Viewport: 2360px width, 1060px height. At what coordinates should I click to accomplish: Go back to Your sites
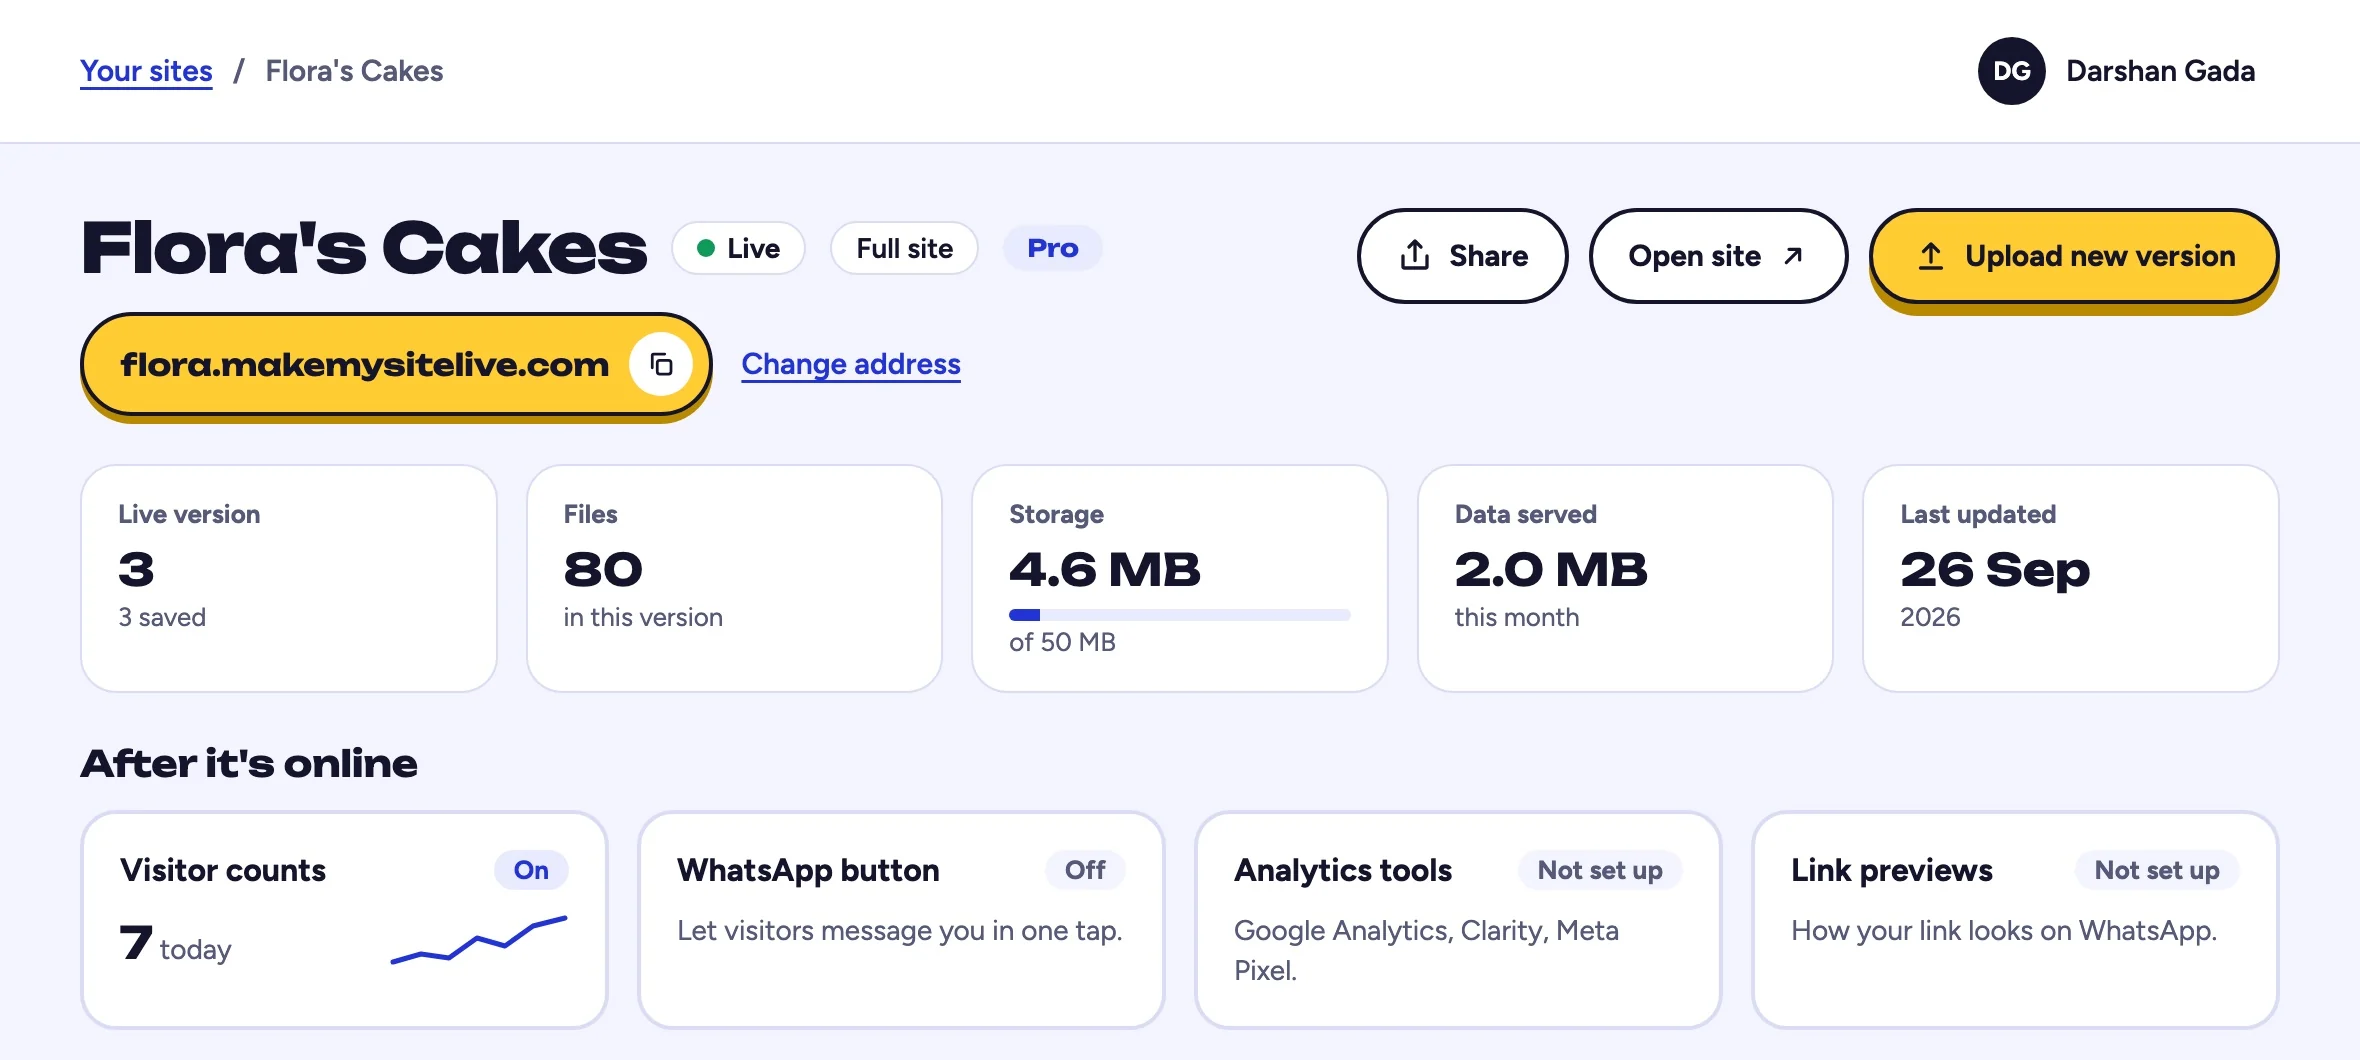(x=146, y=71)
